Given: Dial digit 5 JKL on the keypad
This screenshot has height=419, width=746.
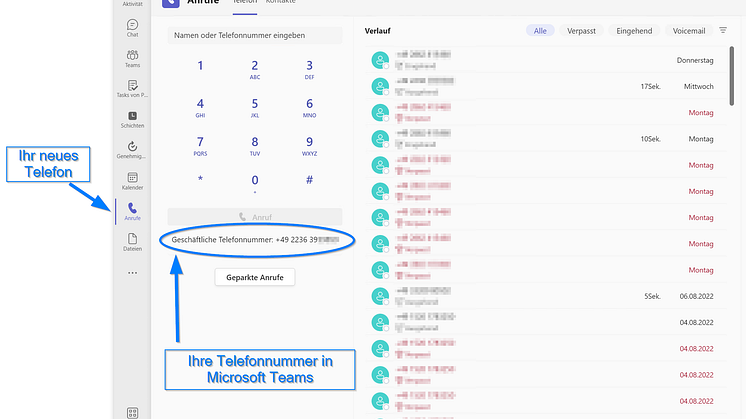Looking at the screenshot, I should 255,107.
